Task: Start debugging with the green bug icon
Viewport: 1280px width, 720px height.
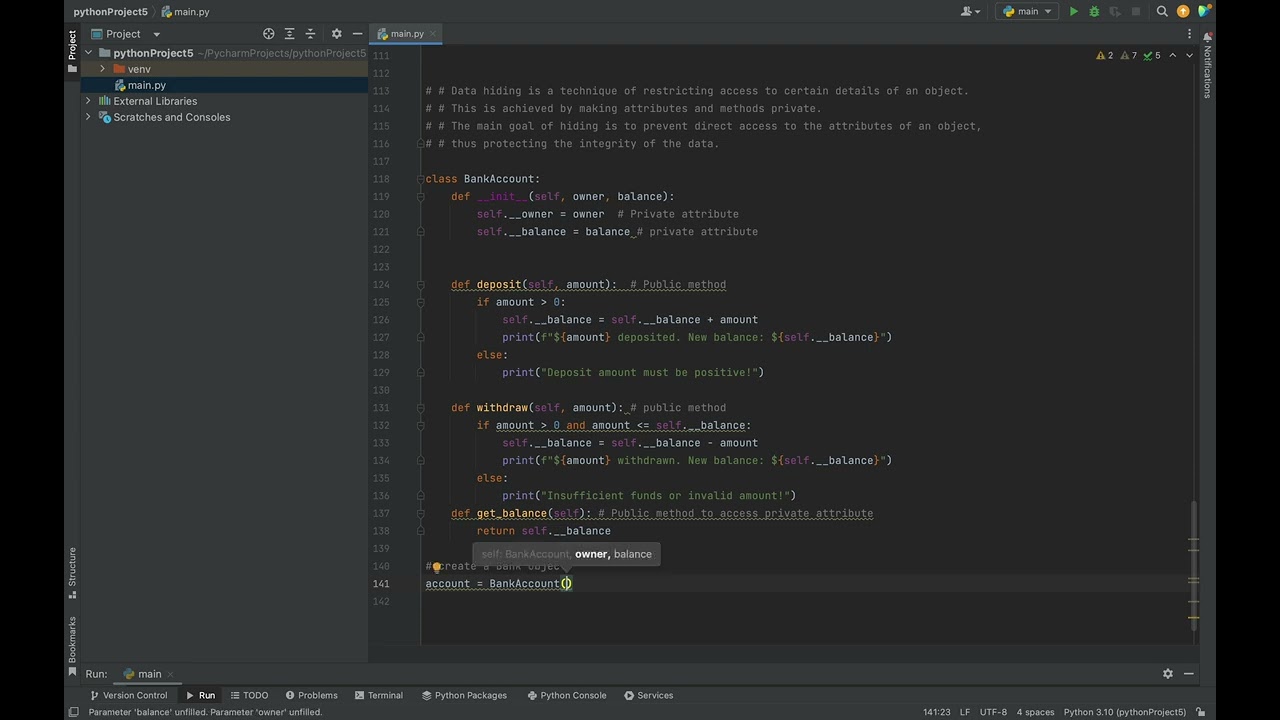Action: tap(1094, 12)
